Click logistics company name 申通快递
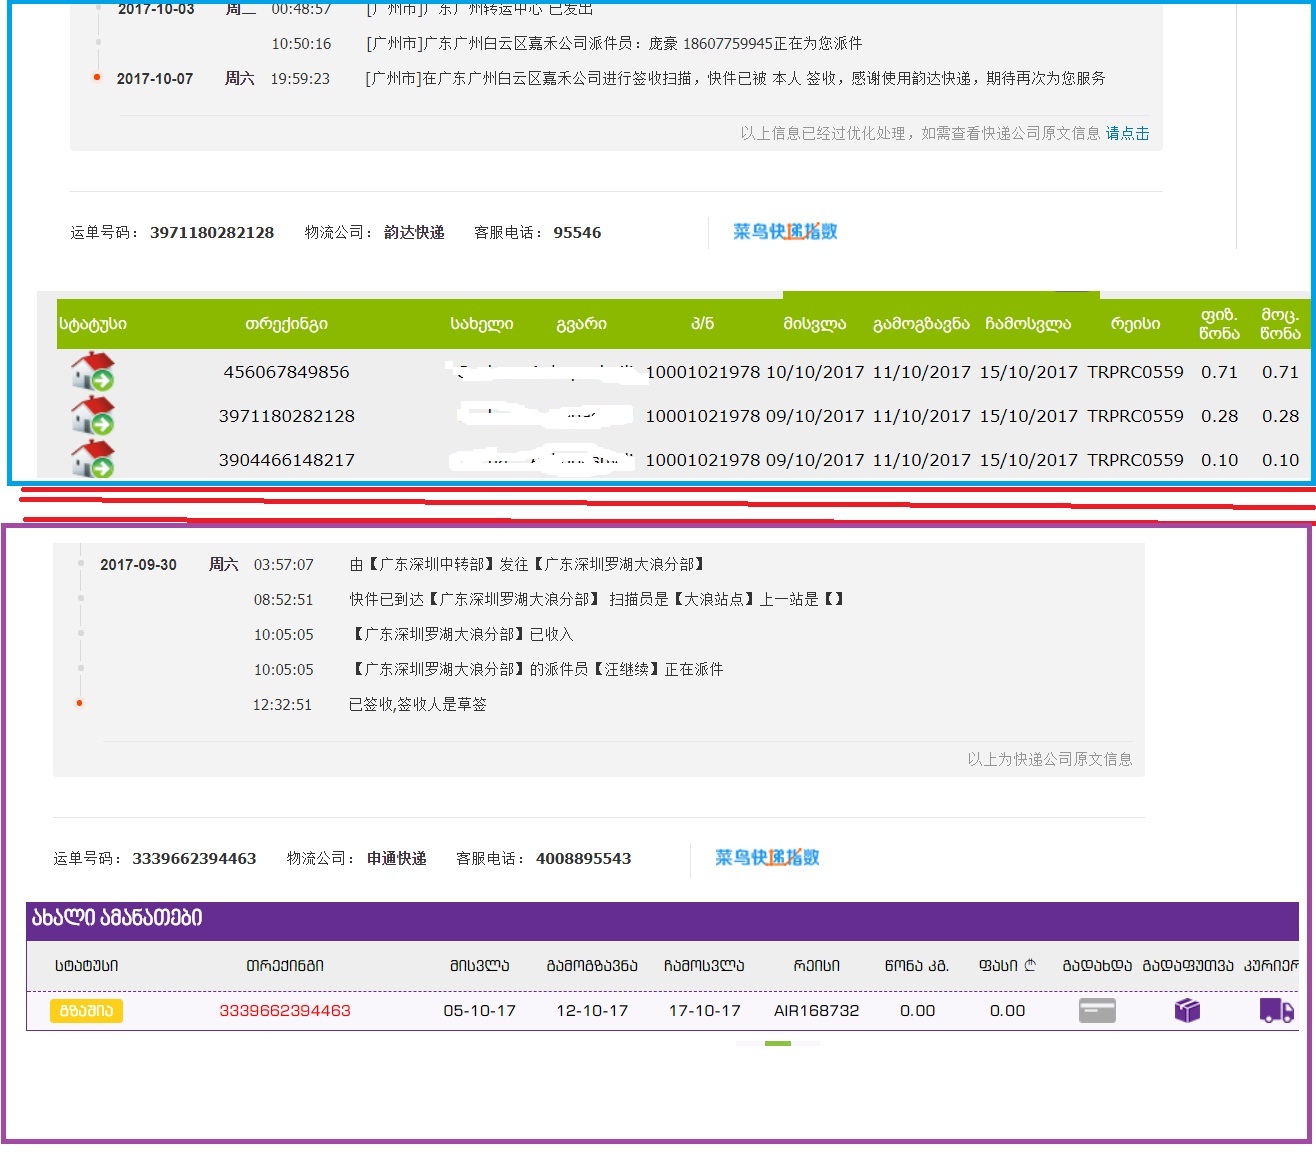1316x1158 pixels. (x=397, y=859)
